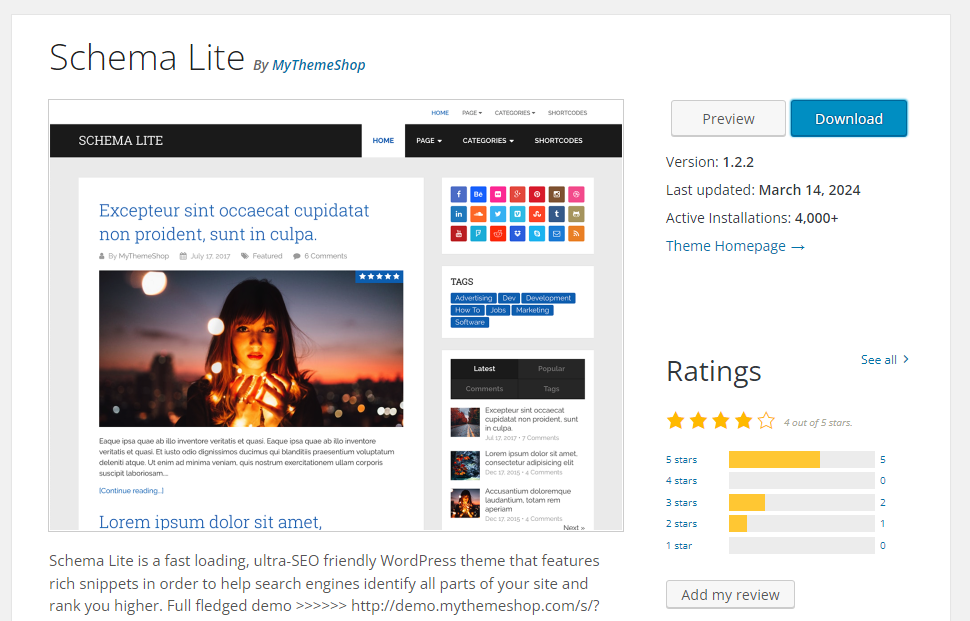Image resolution: width=970 pixels, height=621 pixels.
Task: Click the review count in the 3 stars row
Action: (883, 502)
